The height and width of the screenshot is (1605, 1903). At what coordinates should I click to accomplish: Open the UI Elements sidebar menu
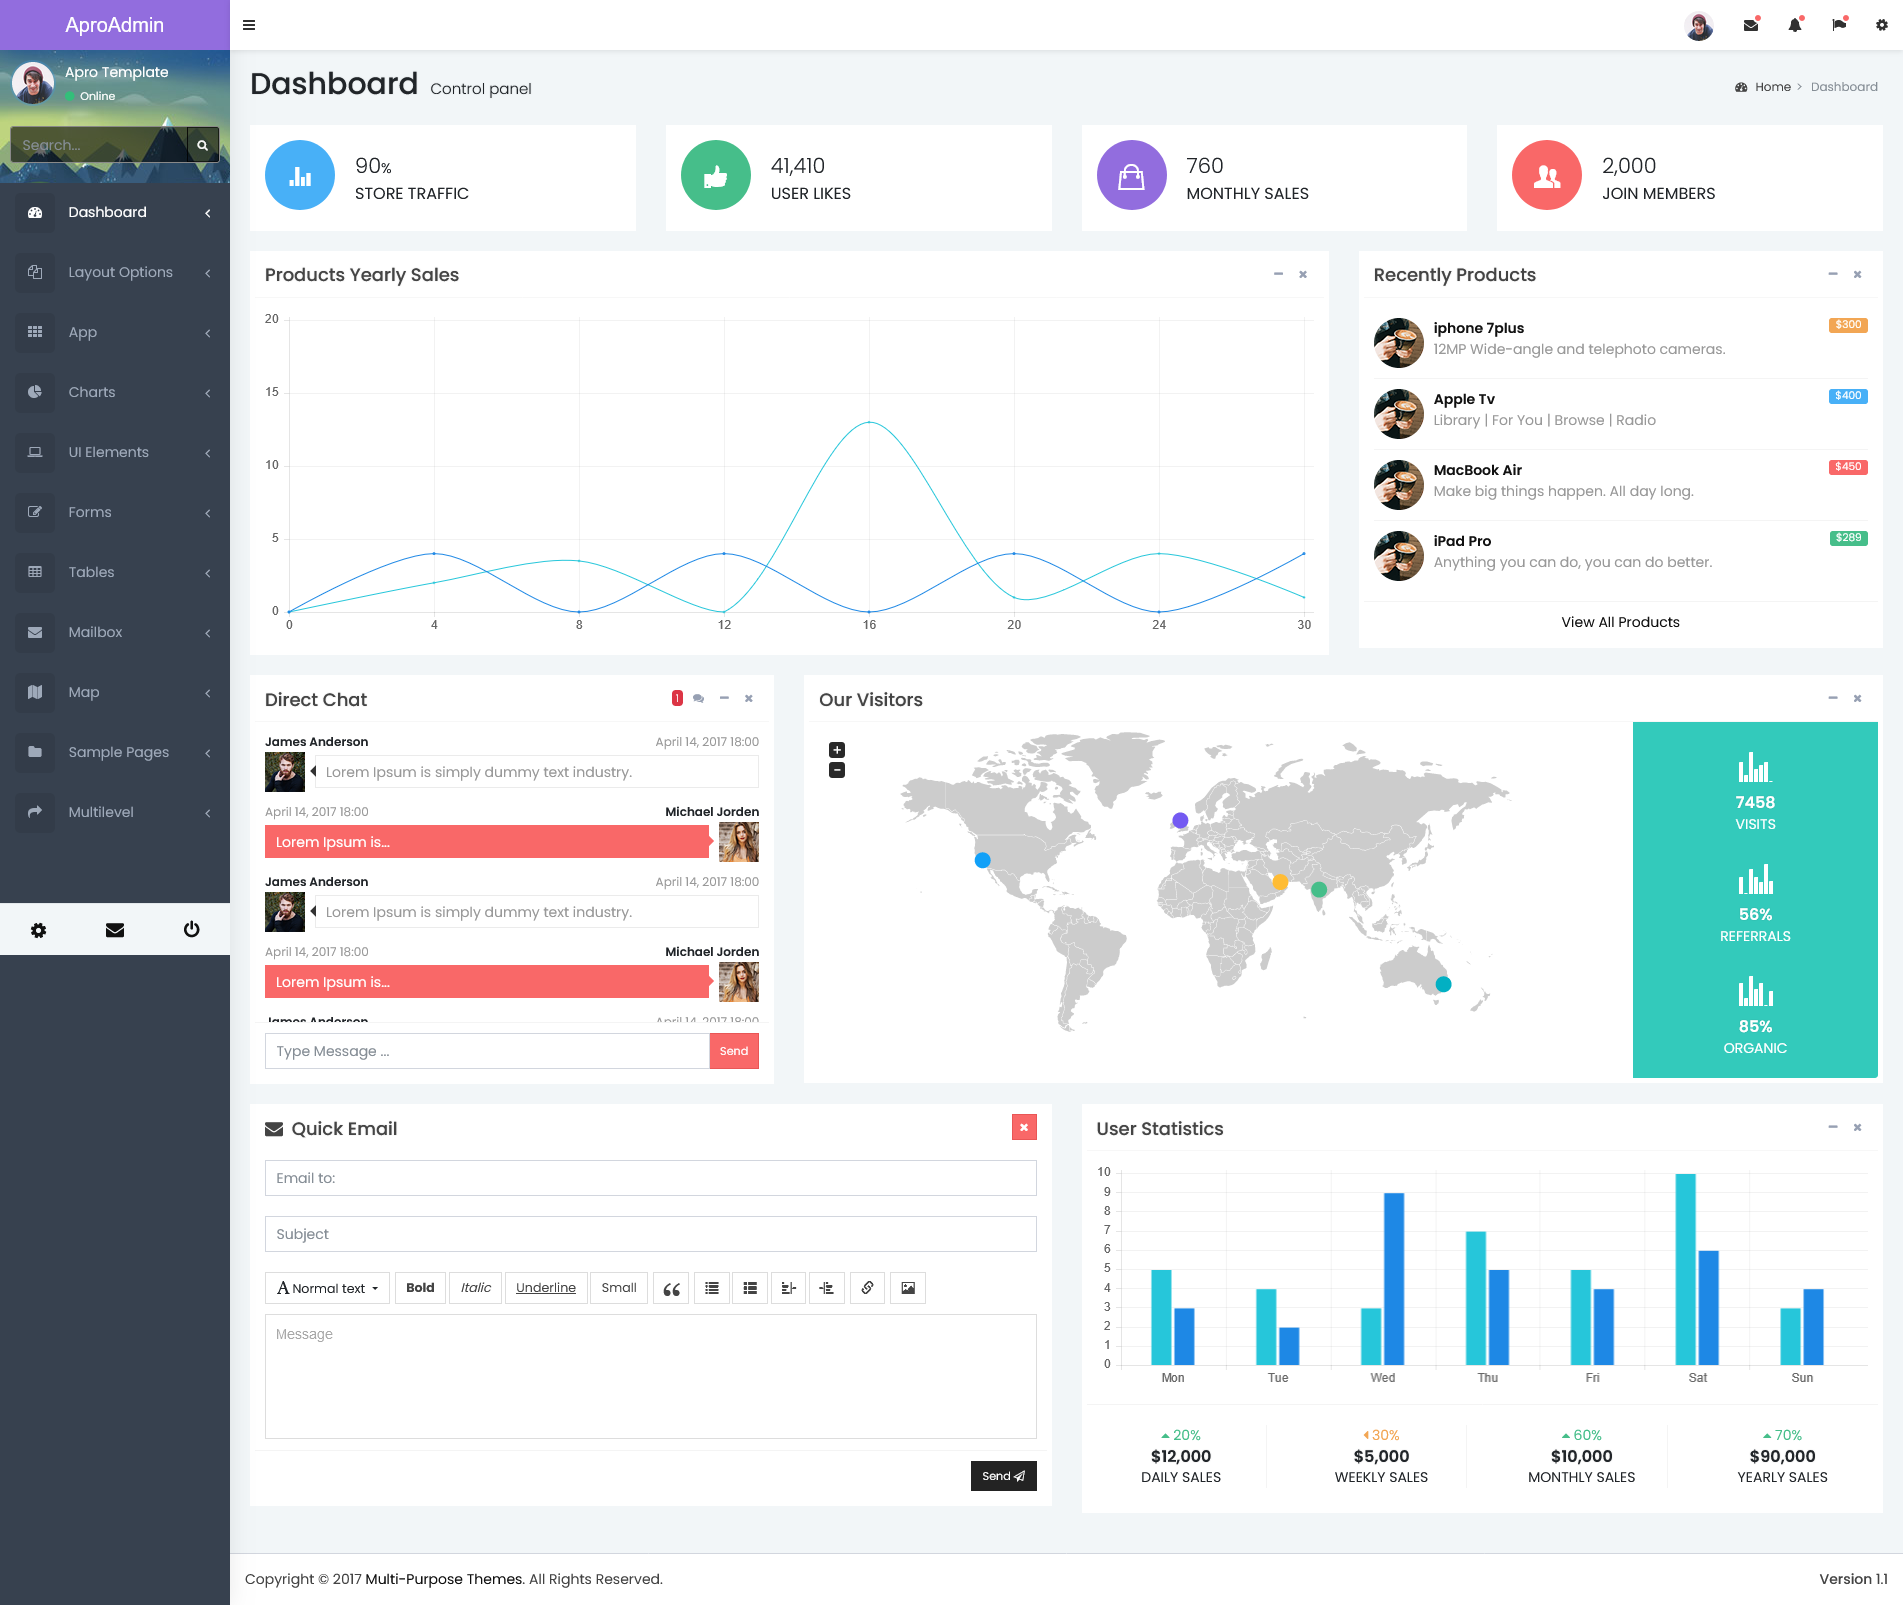115,452
